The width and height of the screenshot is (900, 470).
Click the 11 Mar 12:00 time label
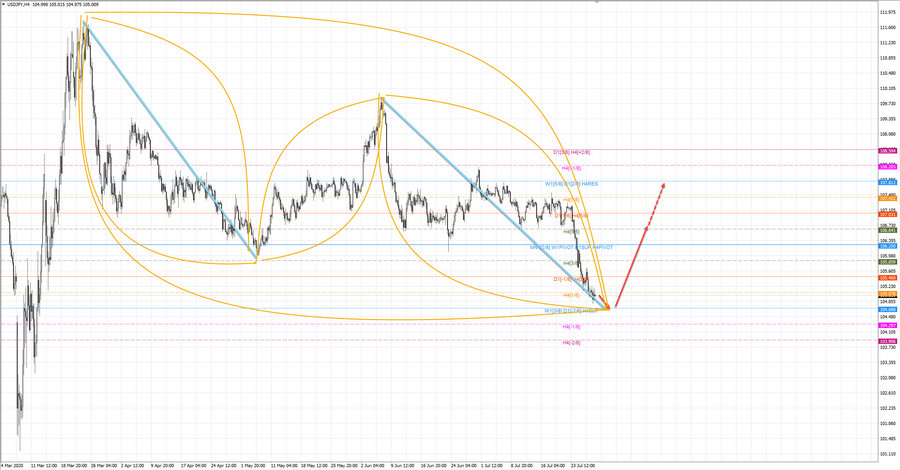(44, 466)
